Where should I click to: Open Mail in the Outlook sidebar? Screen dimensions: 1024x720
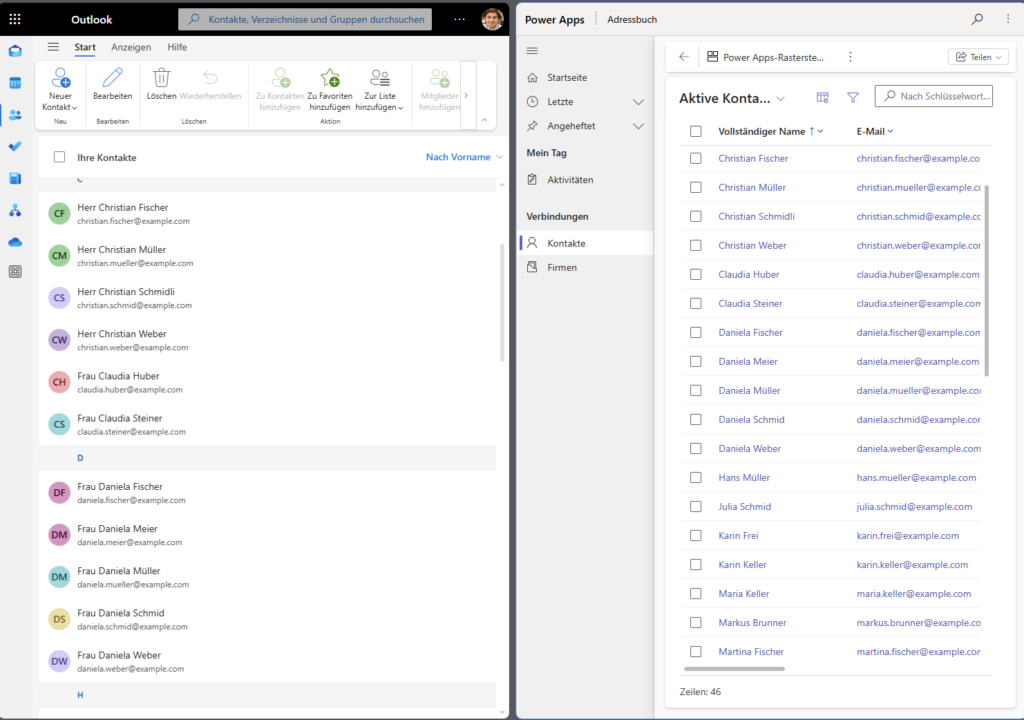point(14,50)
